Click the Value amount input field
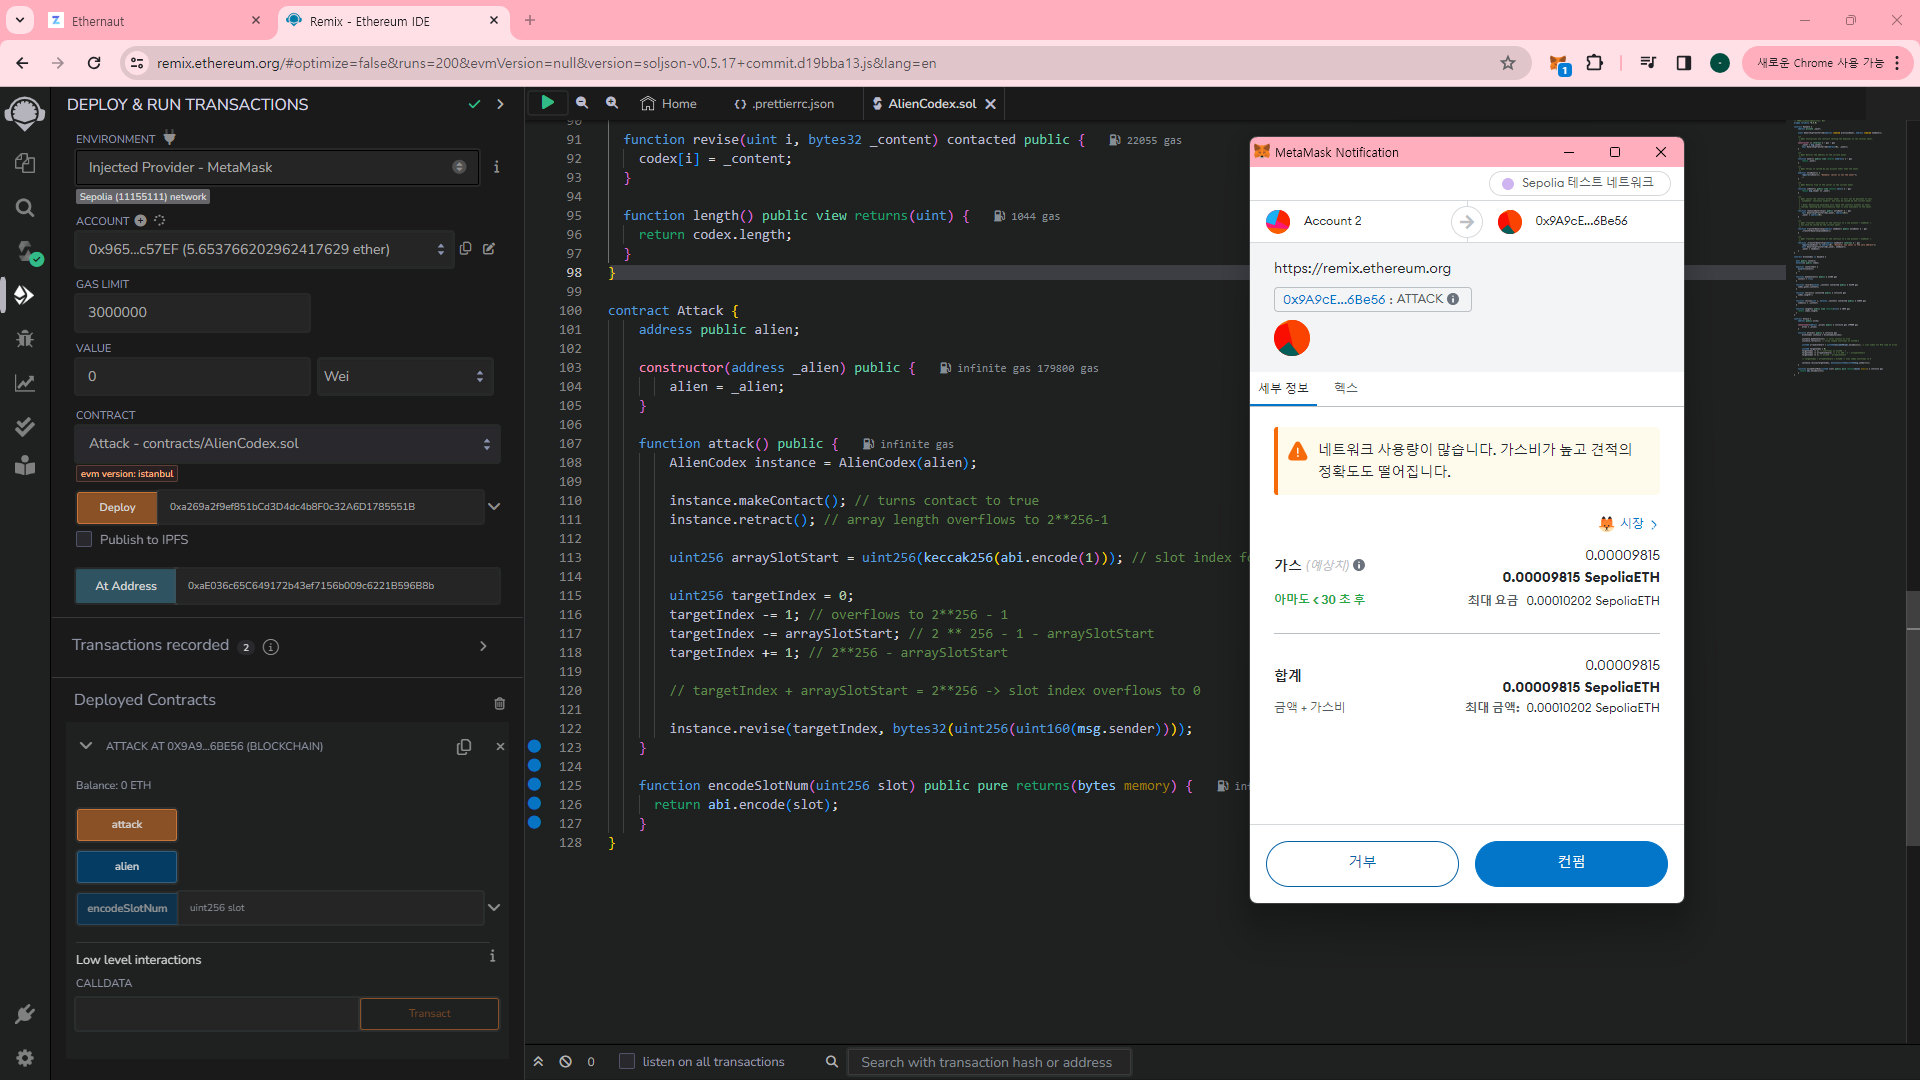Screen dimensions: 1920x1080 click(193, 377)
